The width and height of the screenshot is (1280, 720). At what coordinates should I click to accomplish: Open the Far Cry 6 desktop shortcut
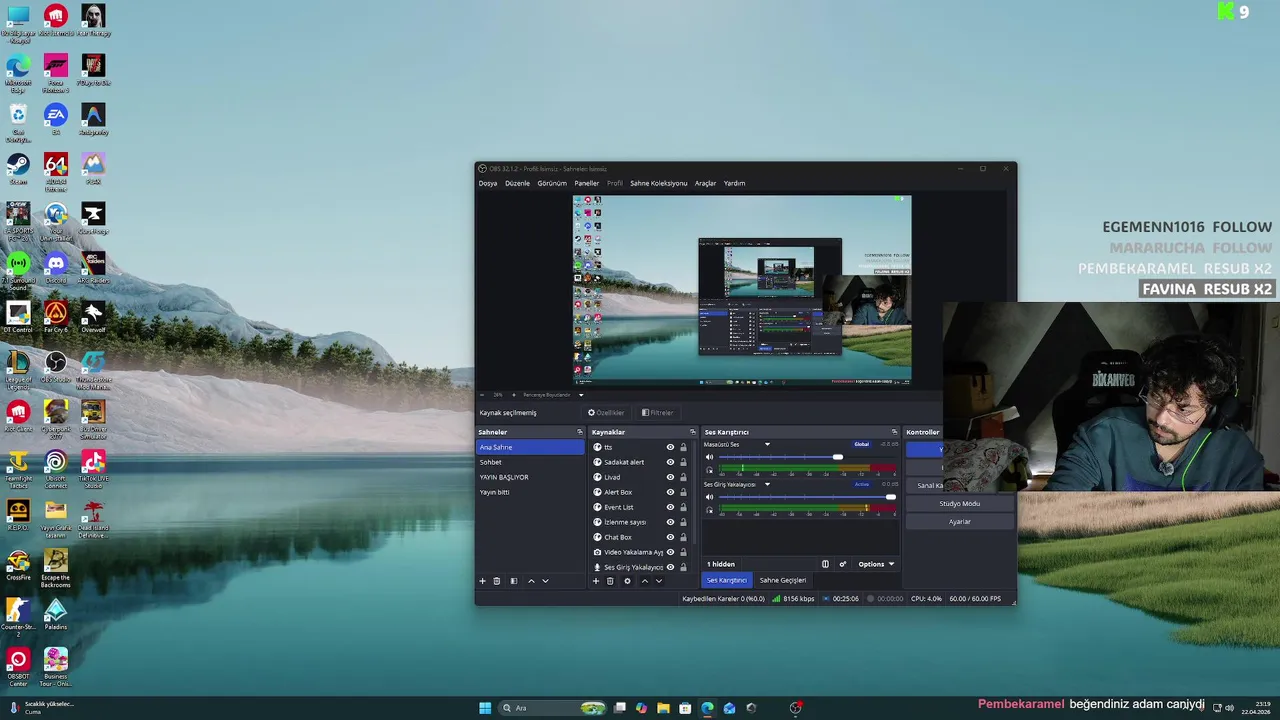(56, 318)
